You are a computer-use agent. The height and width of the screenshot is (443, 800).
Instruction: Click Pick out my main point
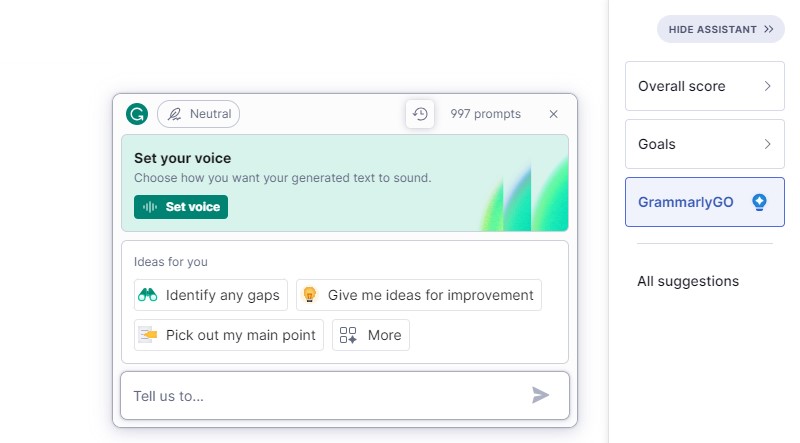tap(240, 335)
